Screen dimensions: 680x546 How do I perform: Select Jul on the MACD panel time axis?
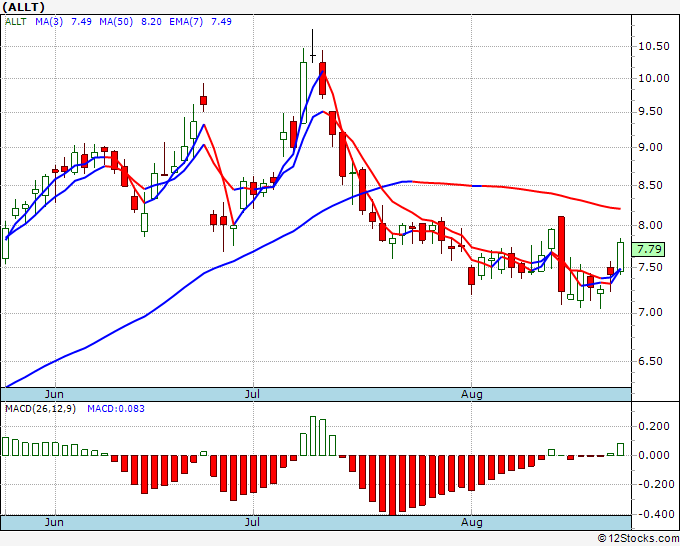tap(252, 522)
